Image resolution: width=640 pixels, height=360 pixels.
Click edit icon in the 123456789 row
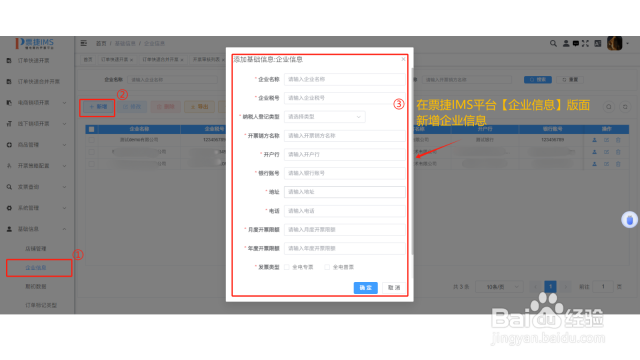click(606, 140)
